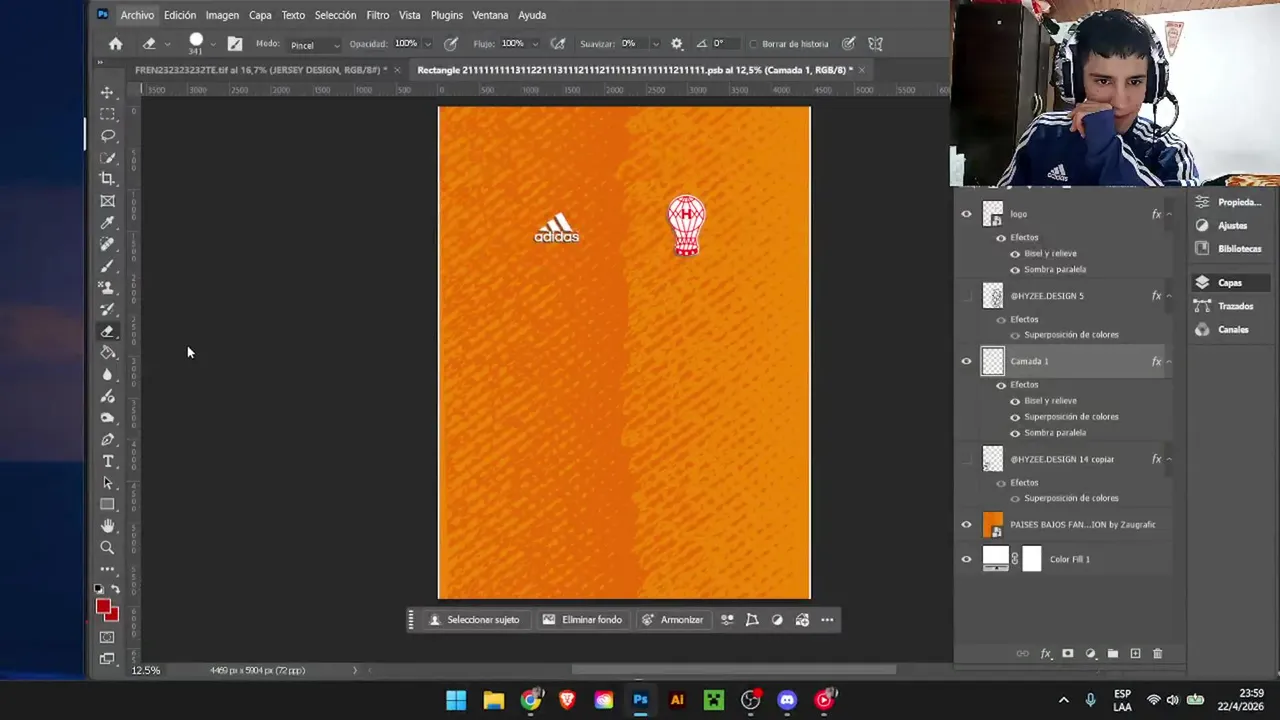
Task: Open the Modo Pincel dropdown
Action: point(314,45)
